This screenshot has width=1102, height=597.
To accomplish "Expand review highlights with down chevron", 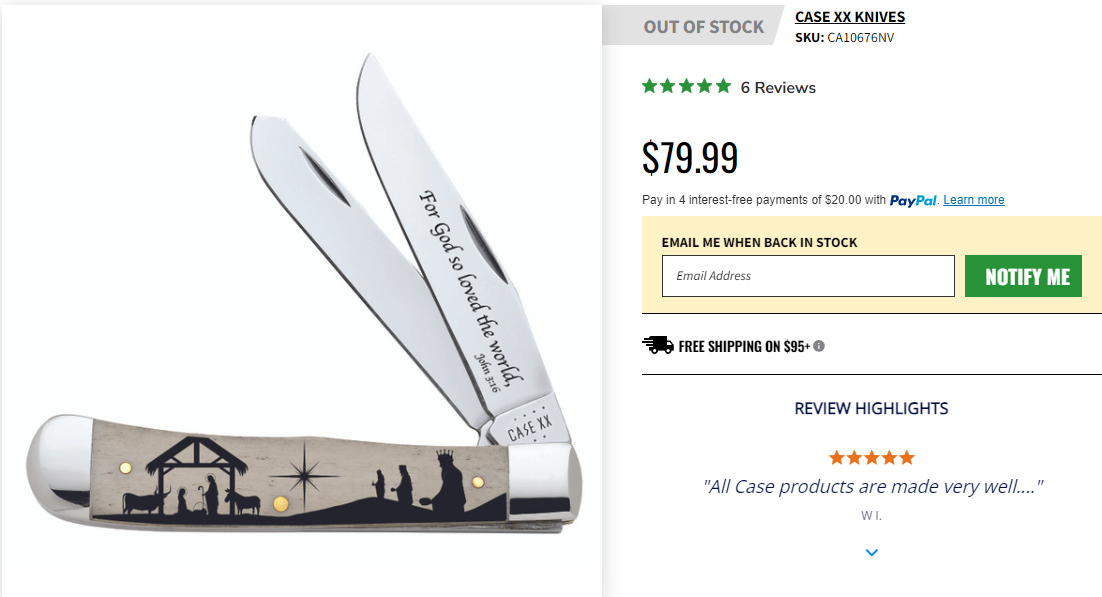I will coord(872,552).
